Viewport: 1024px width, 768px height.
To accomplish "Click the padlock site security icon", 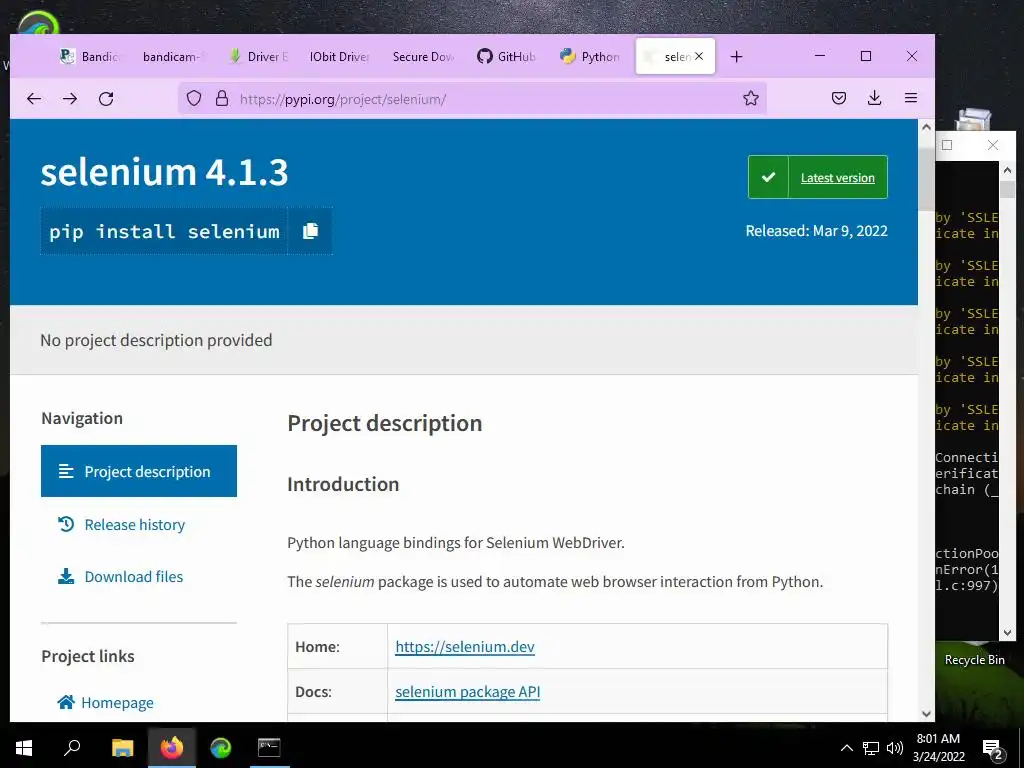I will (222, 99).
